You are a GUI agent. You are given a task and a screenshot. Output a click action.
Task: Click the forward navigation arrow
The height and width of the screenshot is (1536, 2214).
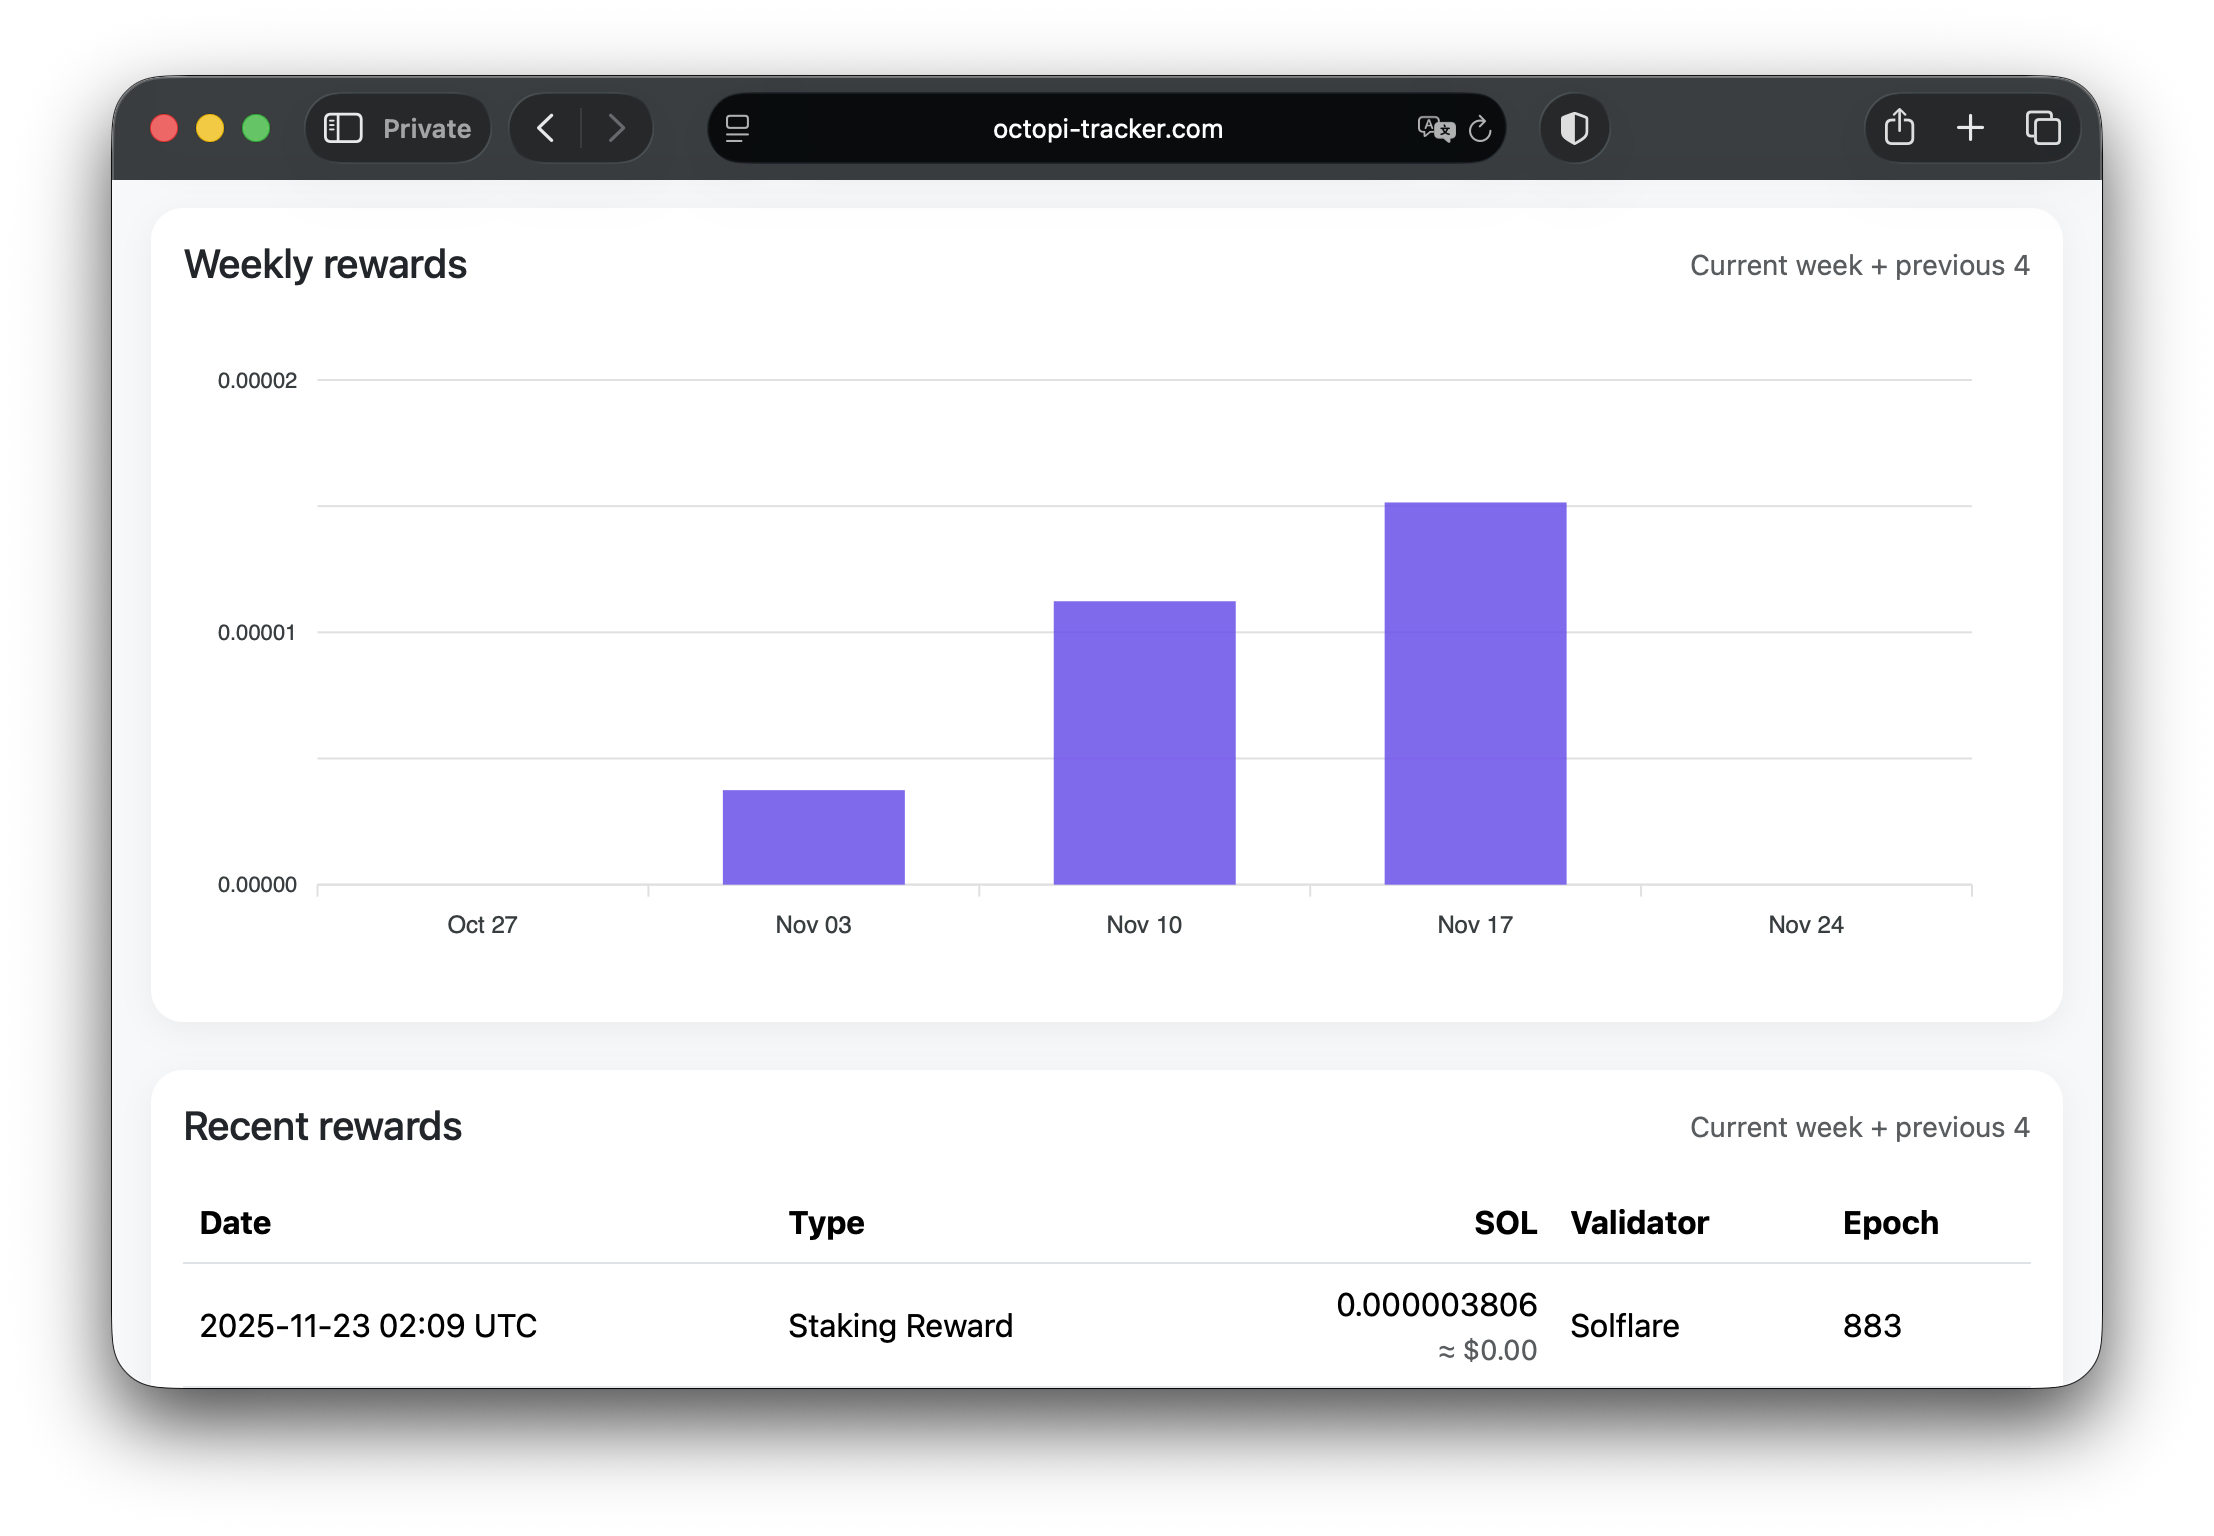617,128
